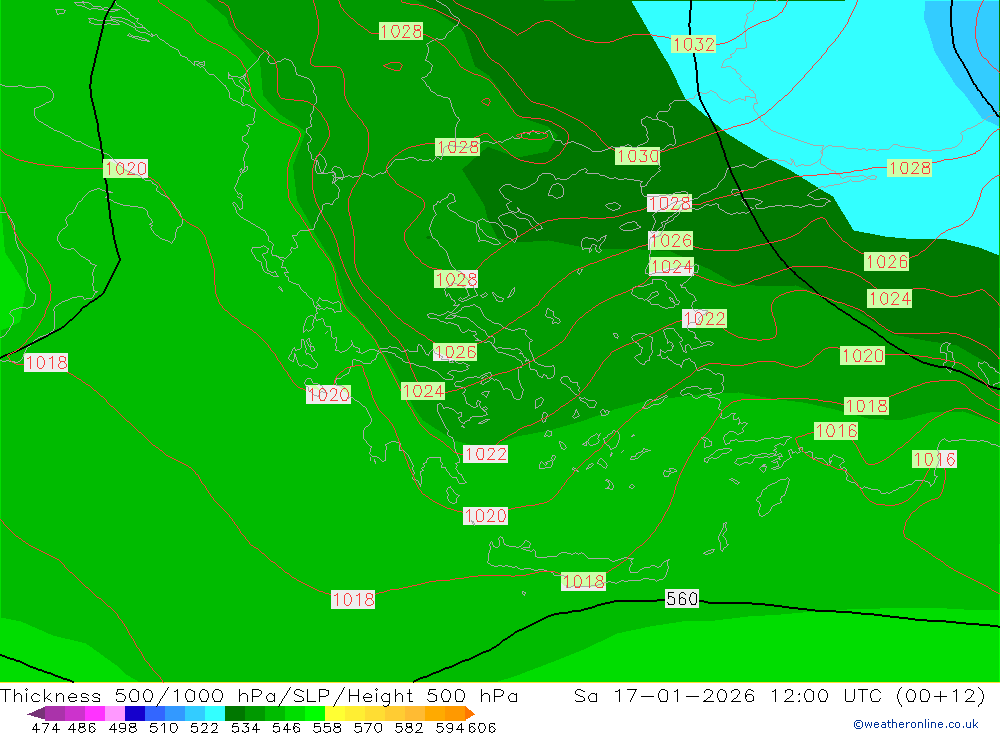The width and height of the screenshot is (1000, 733).
Task: Click the 594 legend value
Action: click(450, 727)
